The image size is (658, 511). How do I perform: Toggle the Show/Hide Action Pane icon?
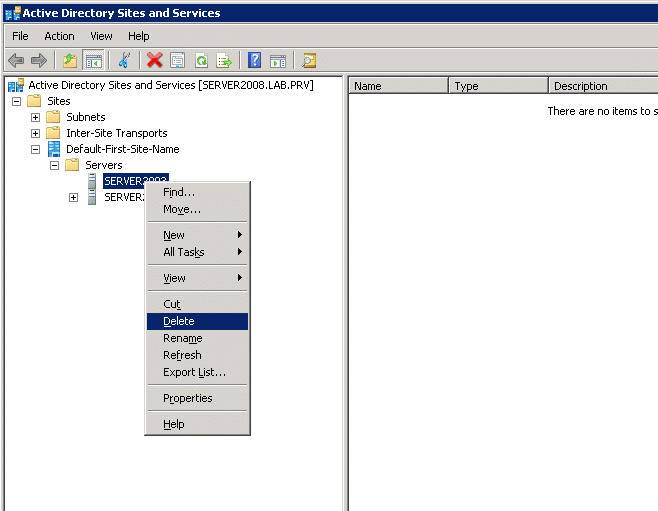point(278,61)
